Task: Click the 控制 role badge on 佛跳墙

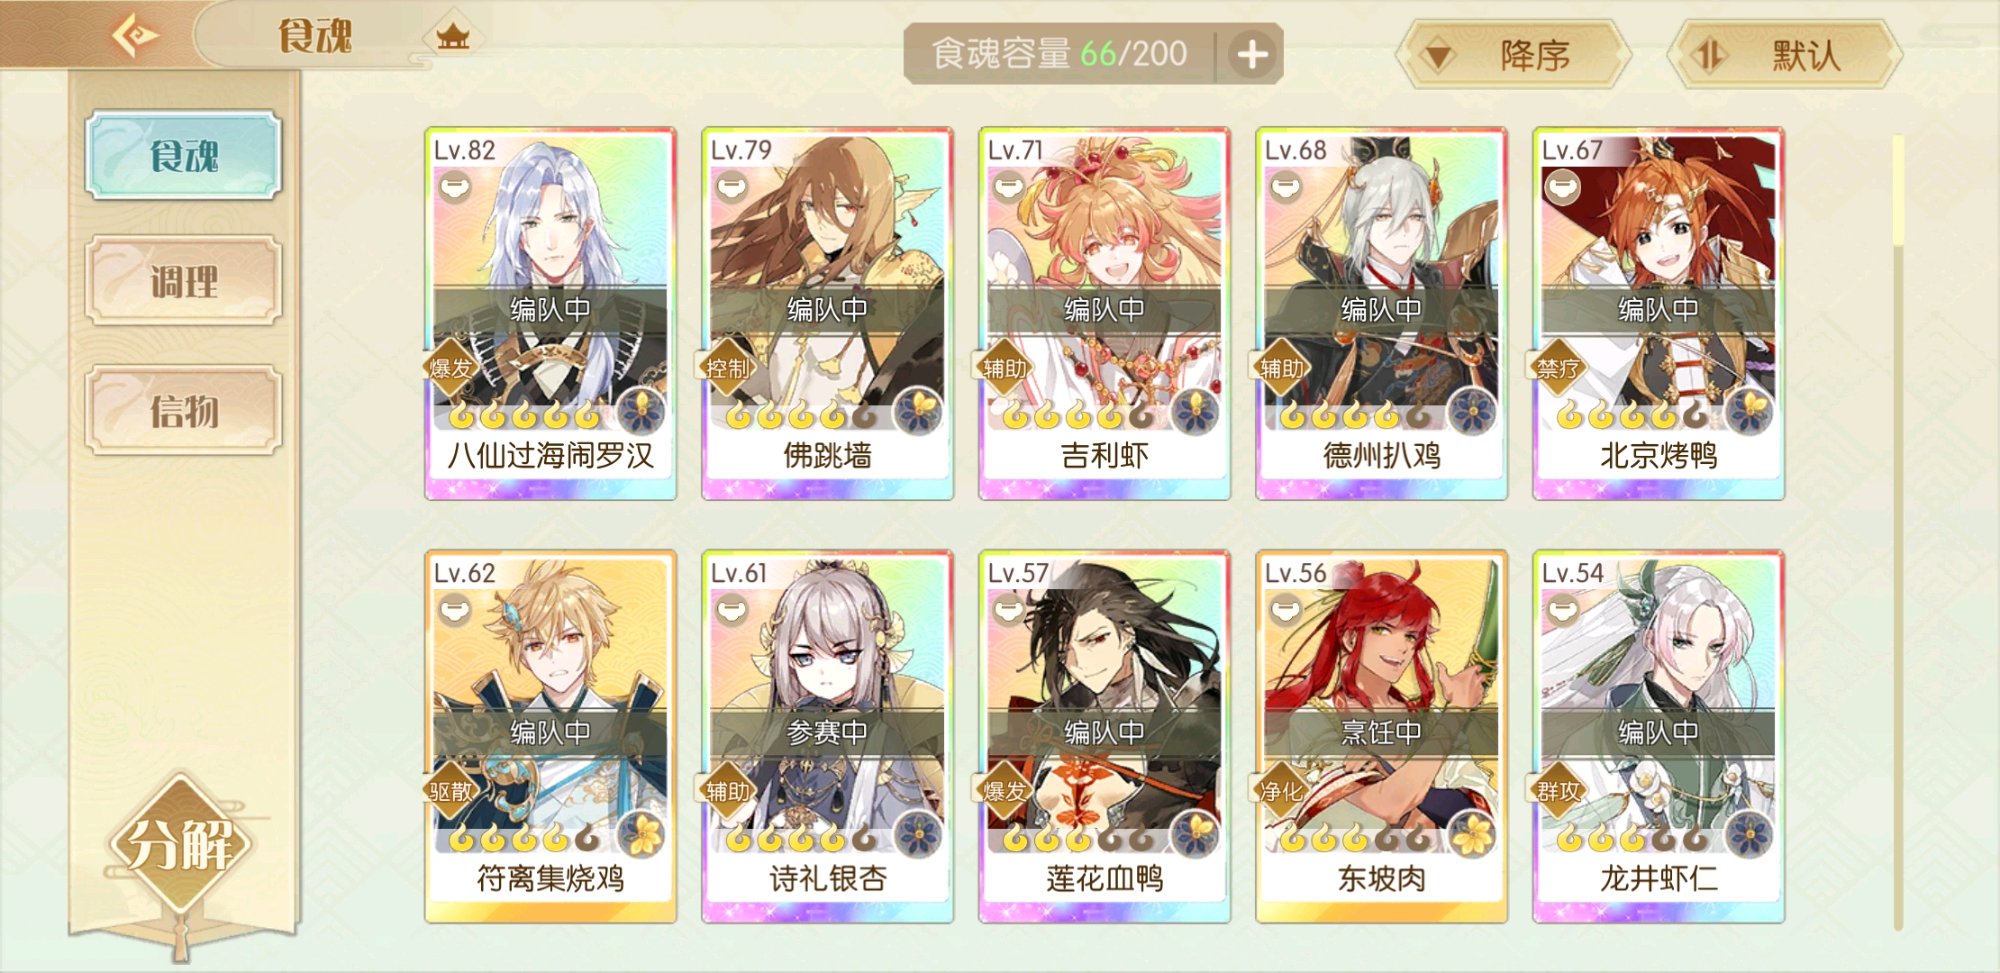Action: (727, 368)
